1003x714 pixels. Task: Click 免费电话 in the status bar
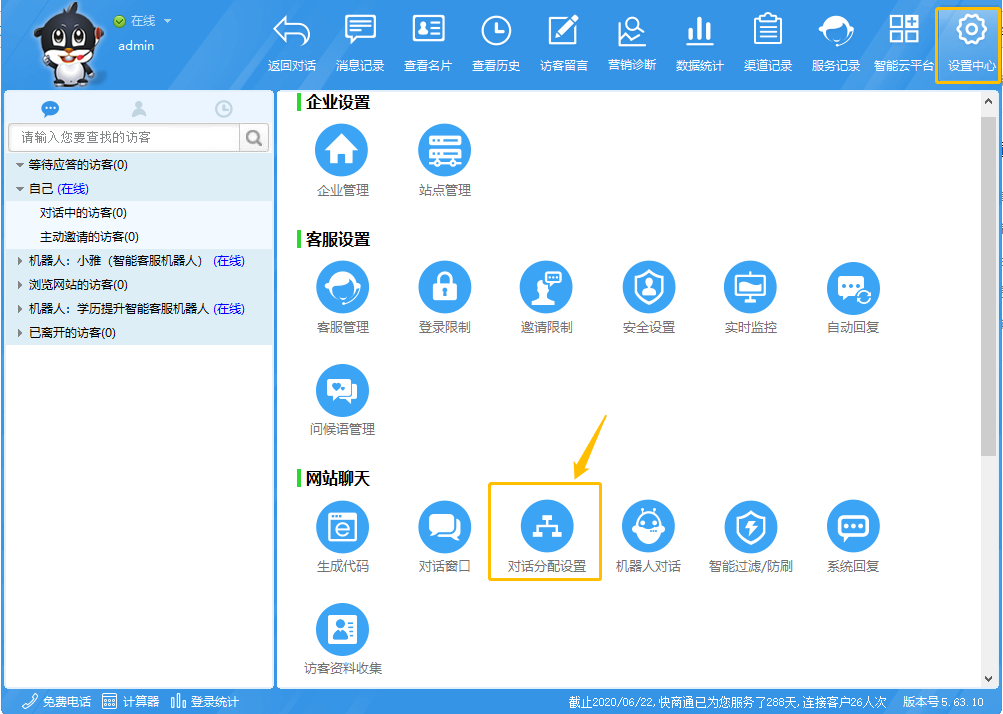pos(57,702)
